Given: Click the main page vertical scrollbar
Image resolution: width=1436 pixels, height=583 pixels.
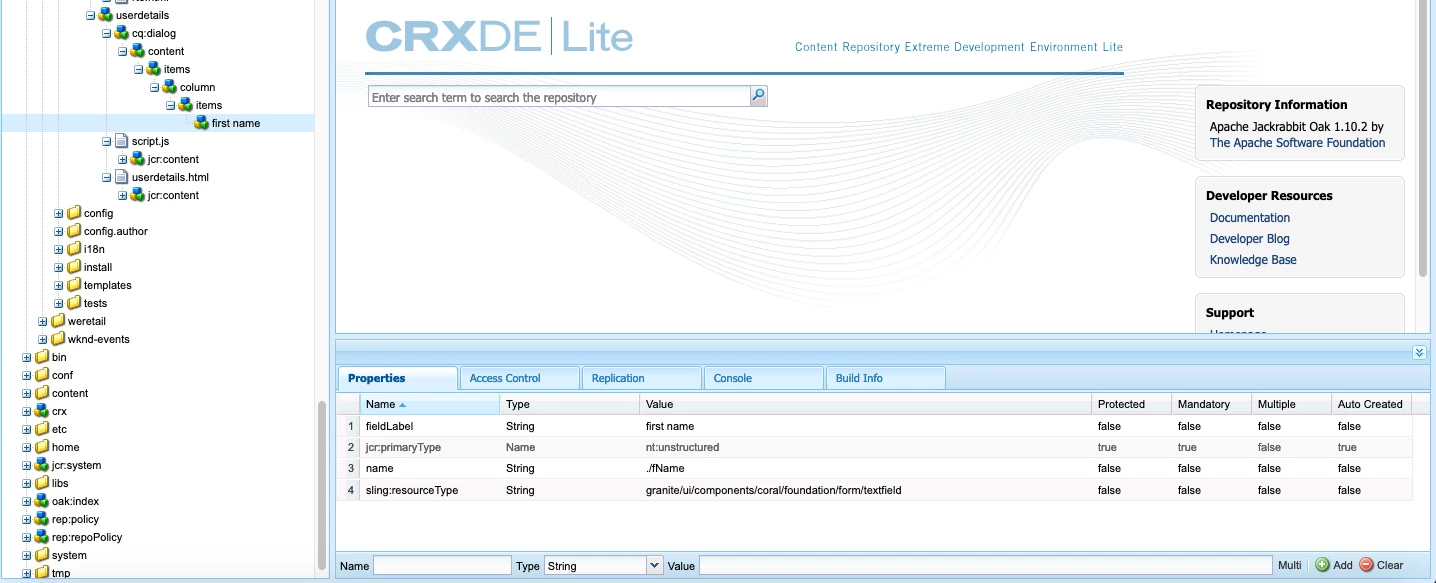Looking at the screenshot, I should click(x=1423, y=138).
